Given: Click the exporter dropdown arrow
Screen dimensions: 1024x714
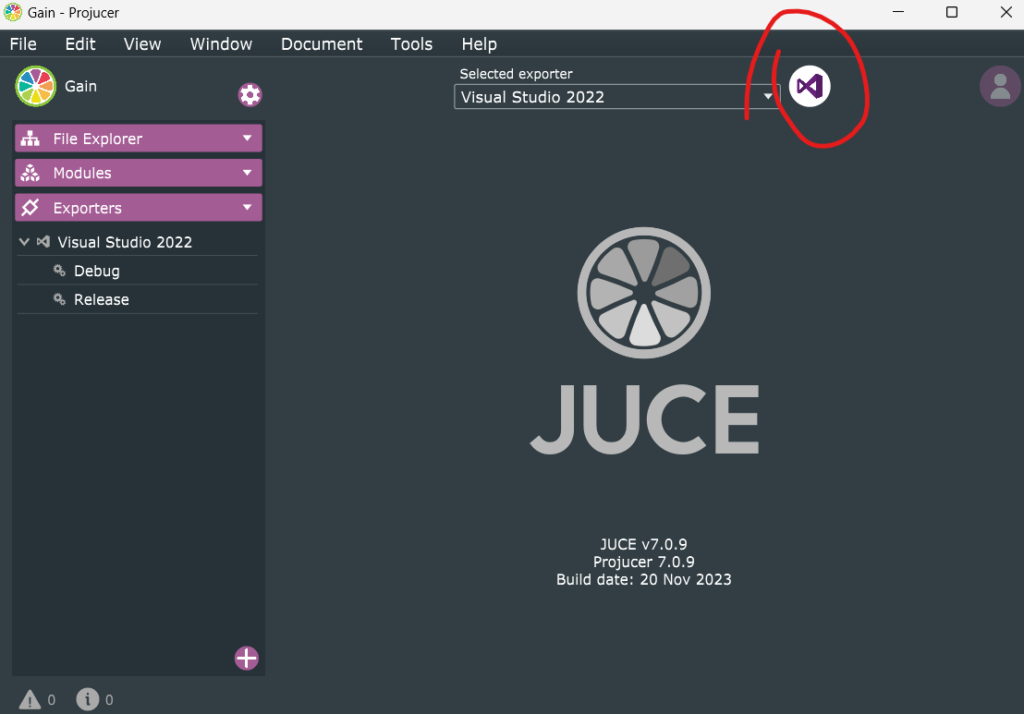Looking at the screenshot, I should (x=768, y=97).
